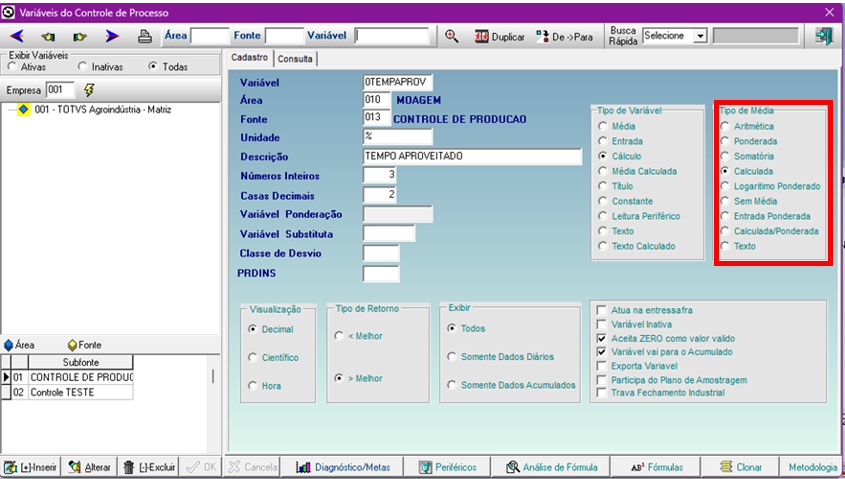Choose Média Calculada variable type

click(602, 171)
